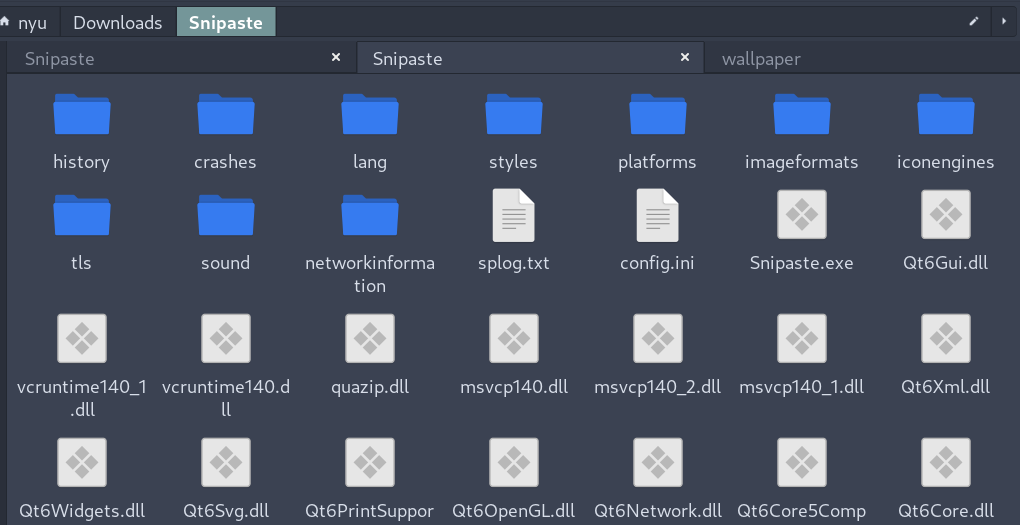Screen dimensions: 1020x525
Task: Select the Qt6Core5Compat file icon
Action: [801, 462]
